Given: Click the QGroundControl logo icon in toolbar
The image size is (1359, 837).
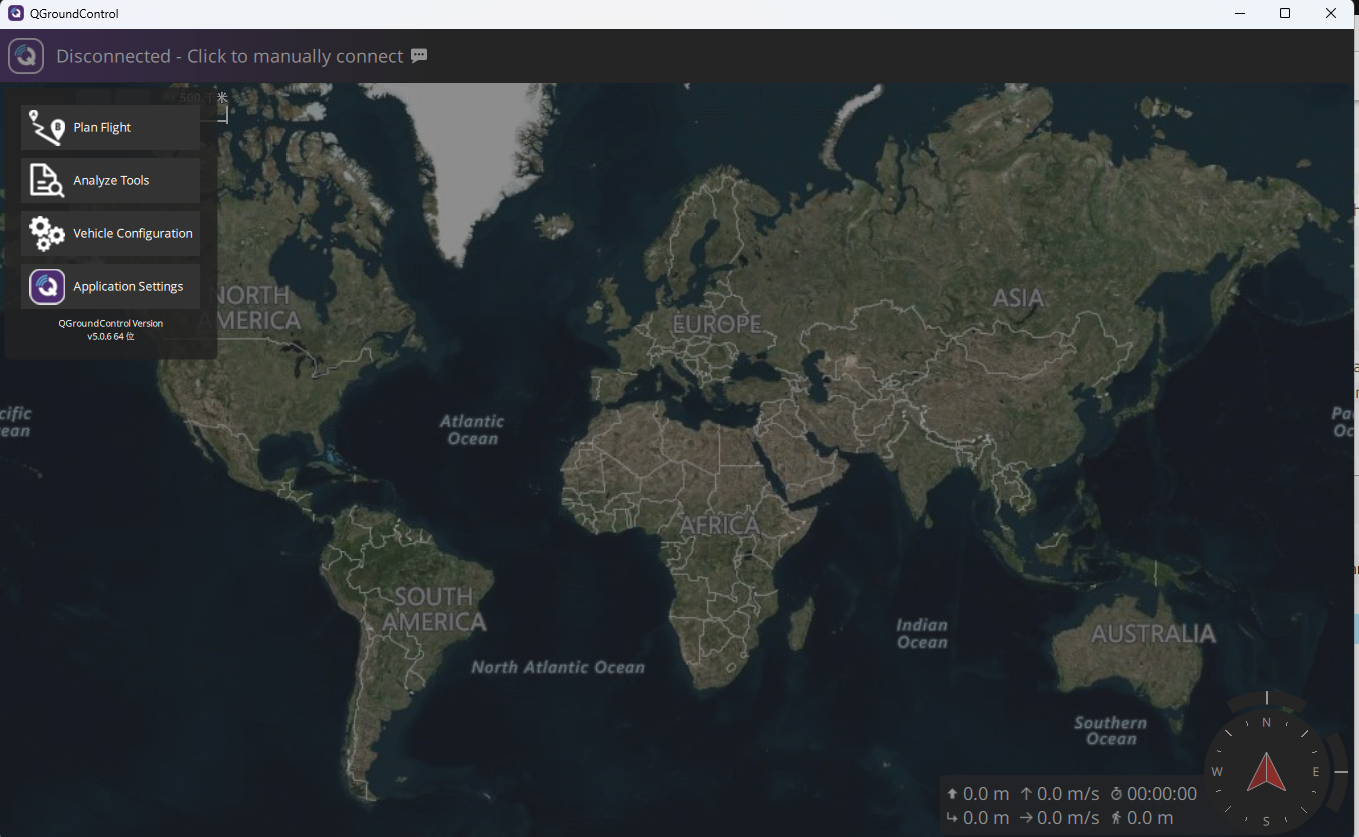Looking at the screenshot, I should (x=26, y=56).
